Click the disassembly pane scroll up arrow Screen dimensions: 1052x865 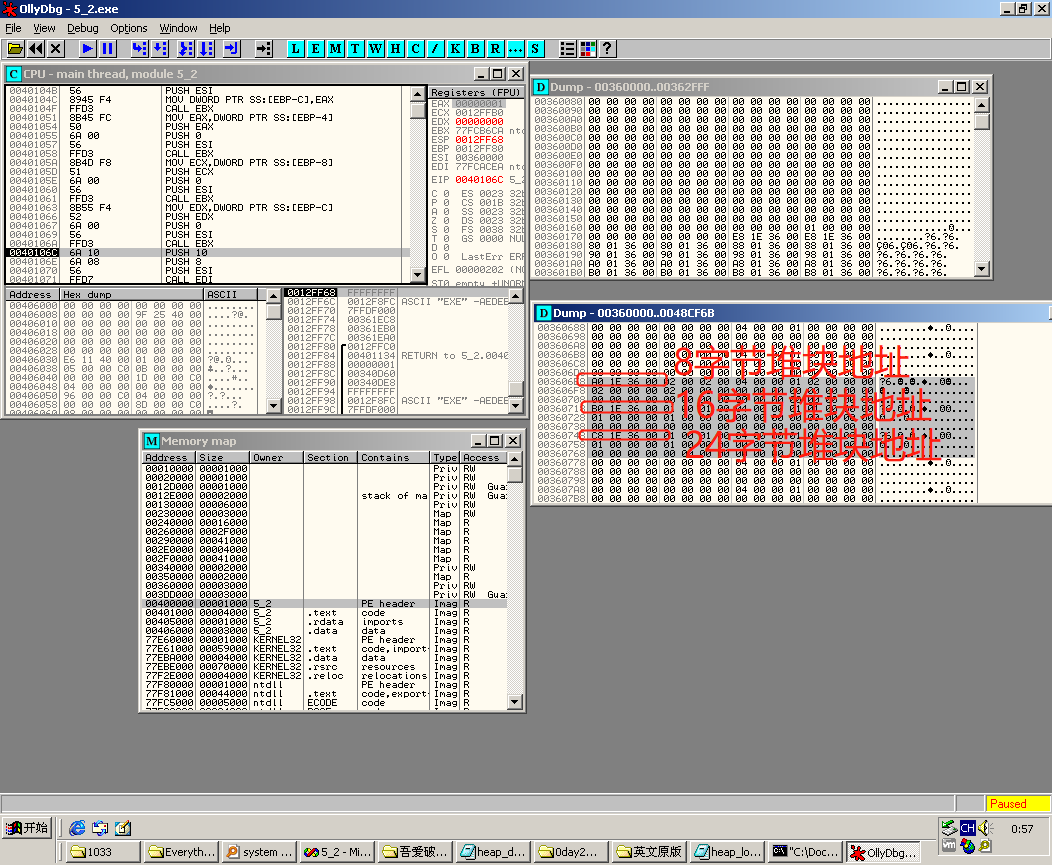pos(417,94)
